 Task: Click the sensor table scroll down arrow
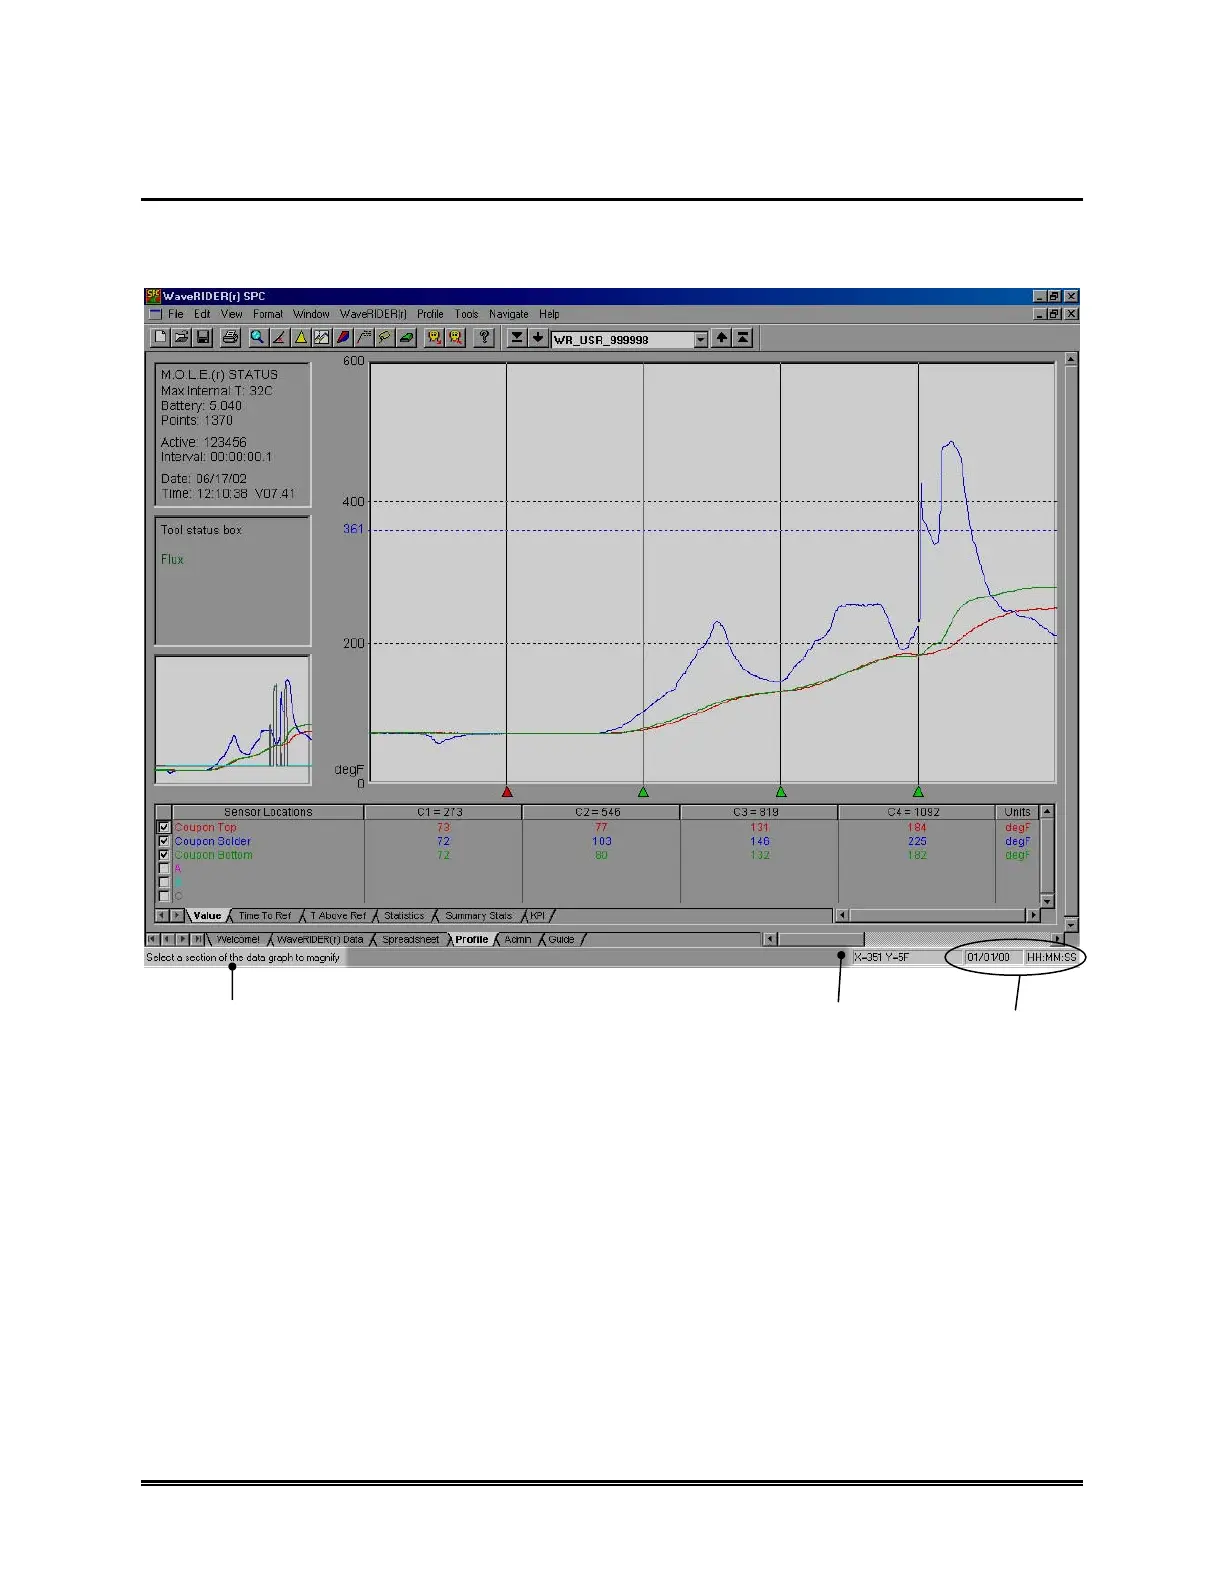pos(1047,901)
